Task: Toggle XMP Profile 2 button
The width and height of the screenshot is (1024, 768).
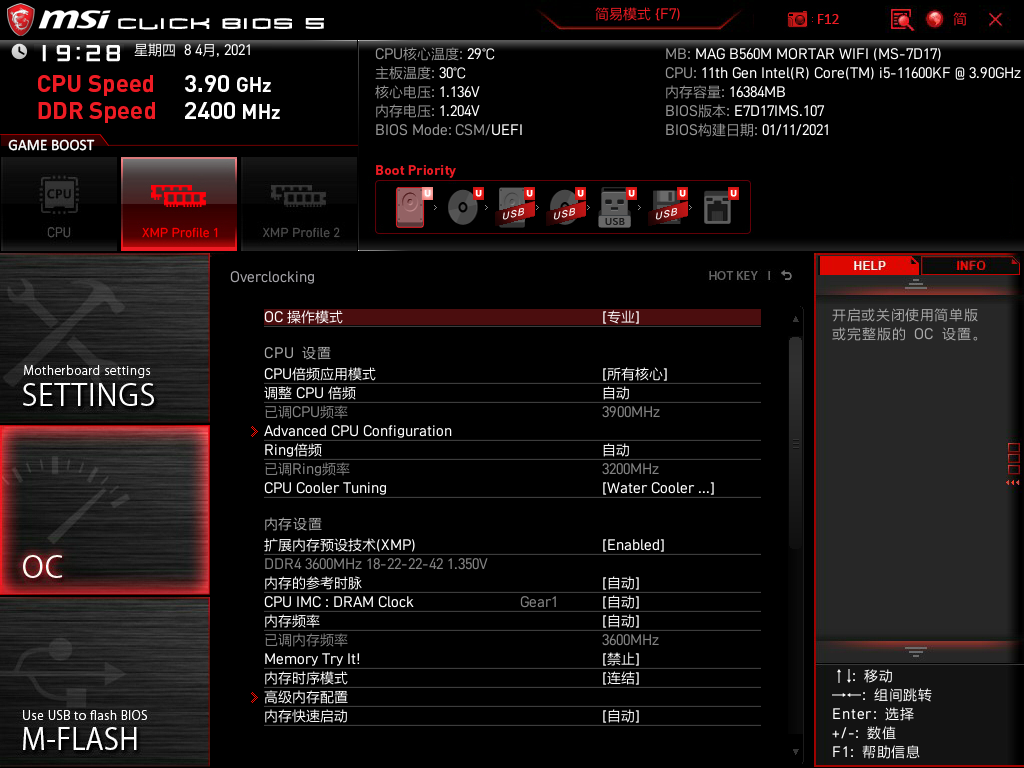Action: pyautogui.click(x=300, y=204)
